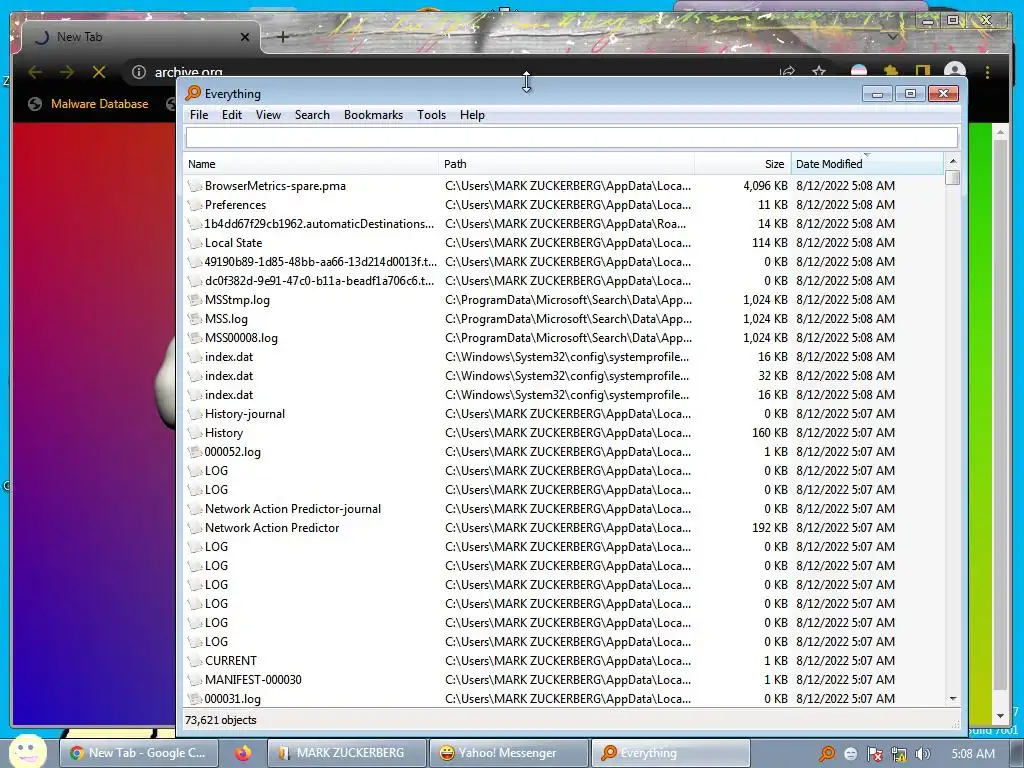The width and height of the screenshot is (1024, 768).
Task: Click the 5:08 AM system clock
Action: click(973, 754)
